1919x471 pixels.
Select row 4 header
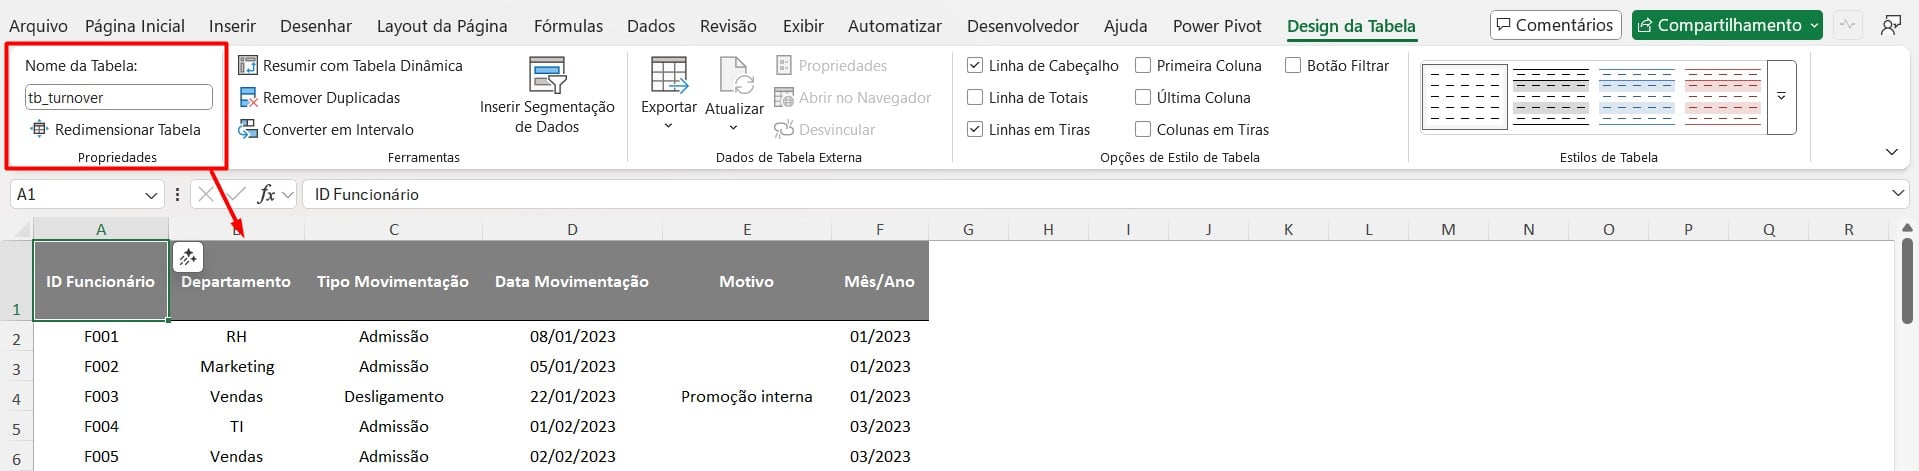click(x=16, y=398)
